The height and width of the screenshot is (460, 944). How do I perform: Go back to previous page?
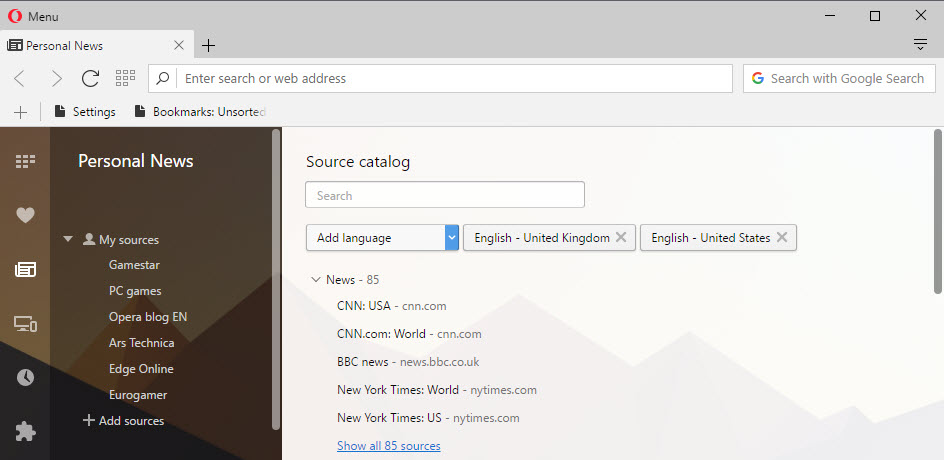pyautogui.click(x=20, y=78)
